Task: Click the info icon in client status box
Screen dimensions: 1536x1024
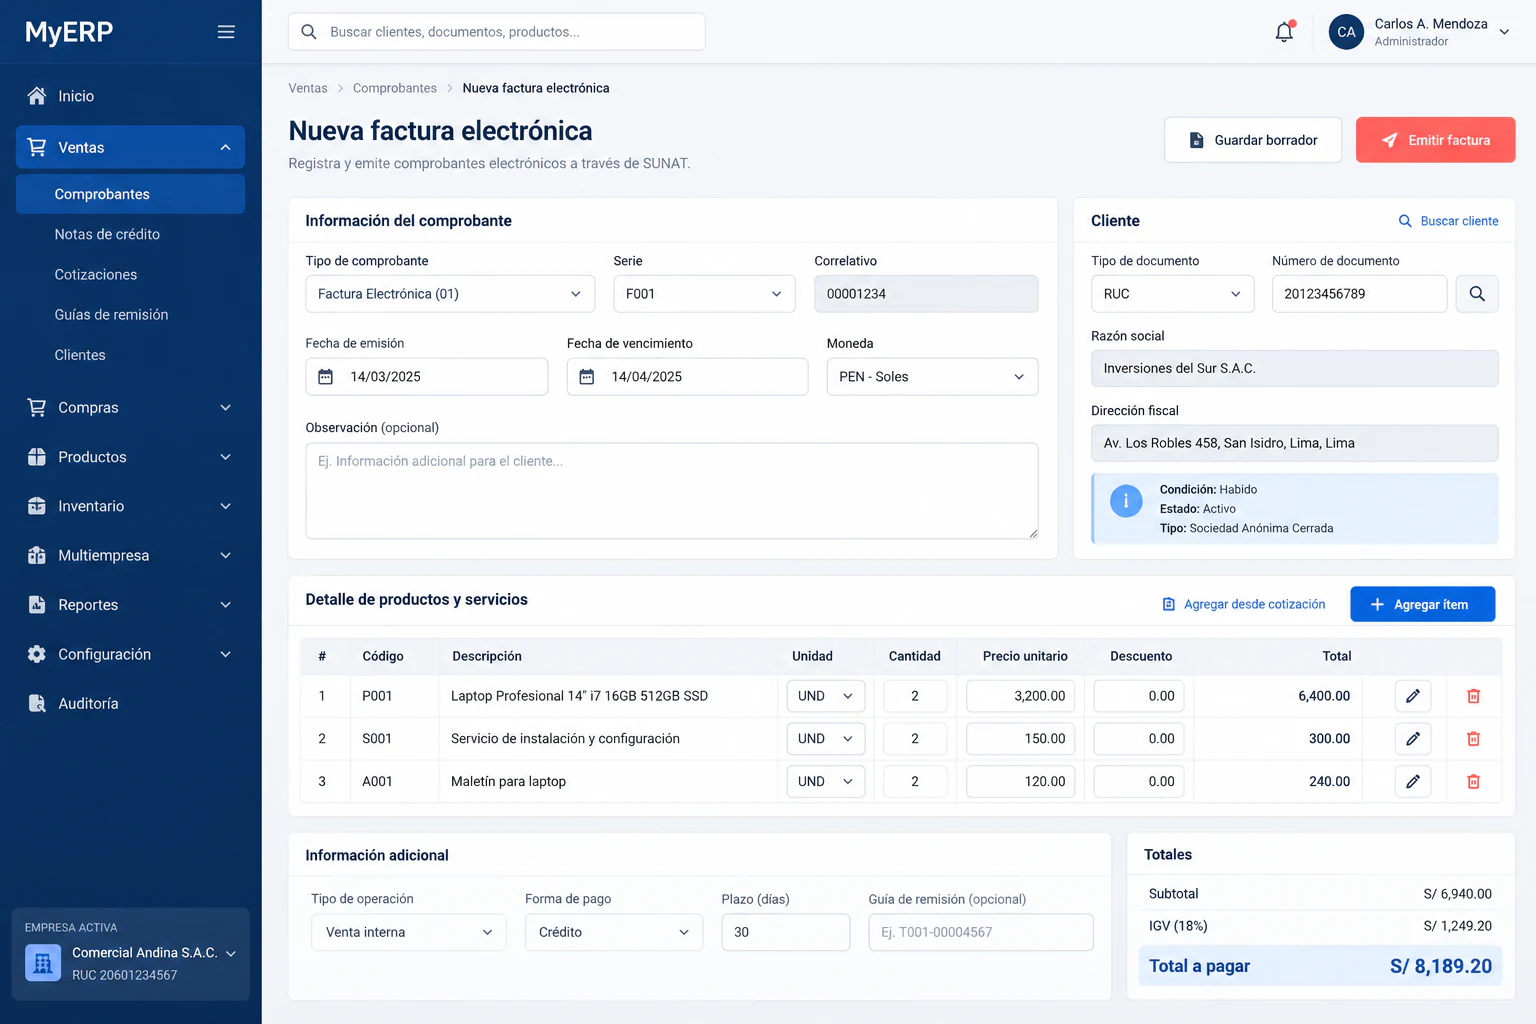Action: (x=1126, y=501)
